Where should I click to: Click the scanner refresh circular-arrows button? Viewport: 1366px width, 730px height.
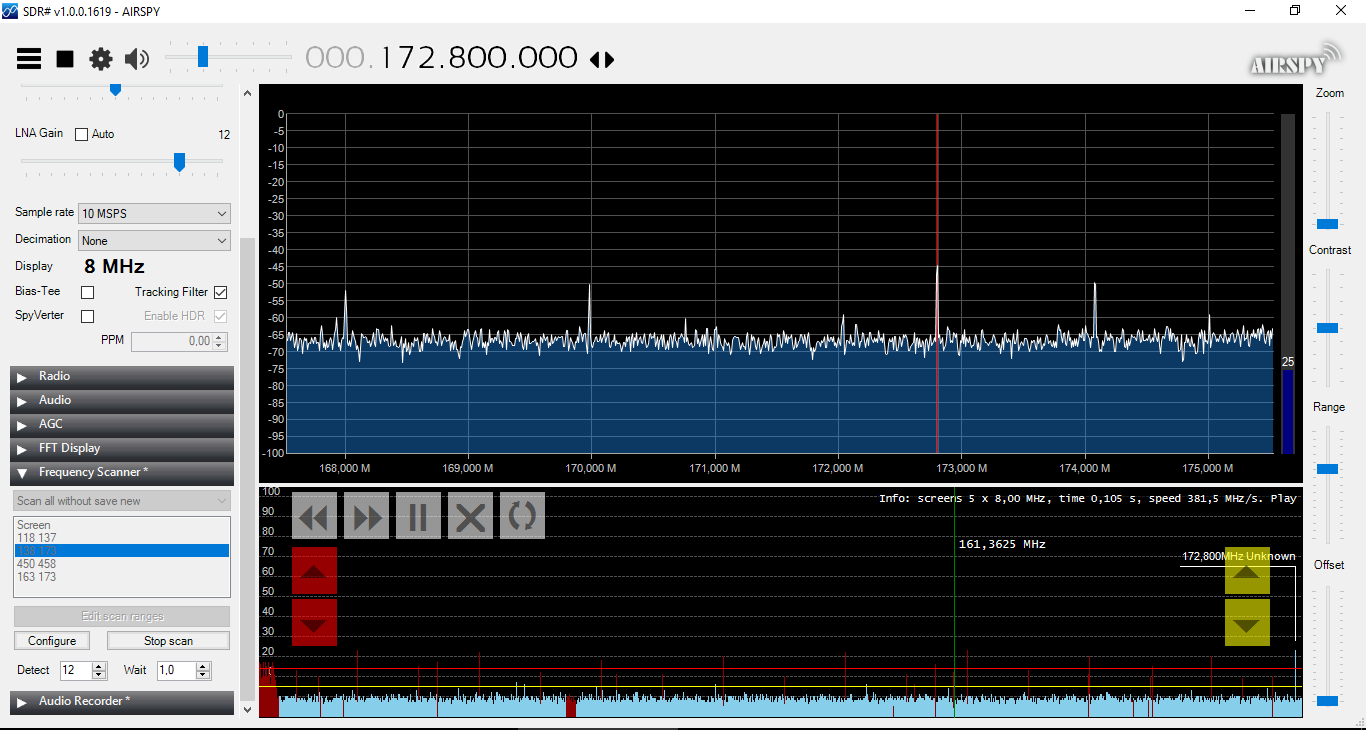point(523,516)
